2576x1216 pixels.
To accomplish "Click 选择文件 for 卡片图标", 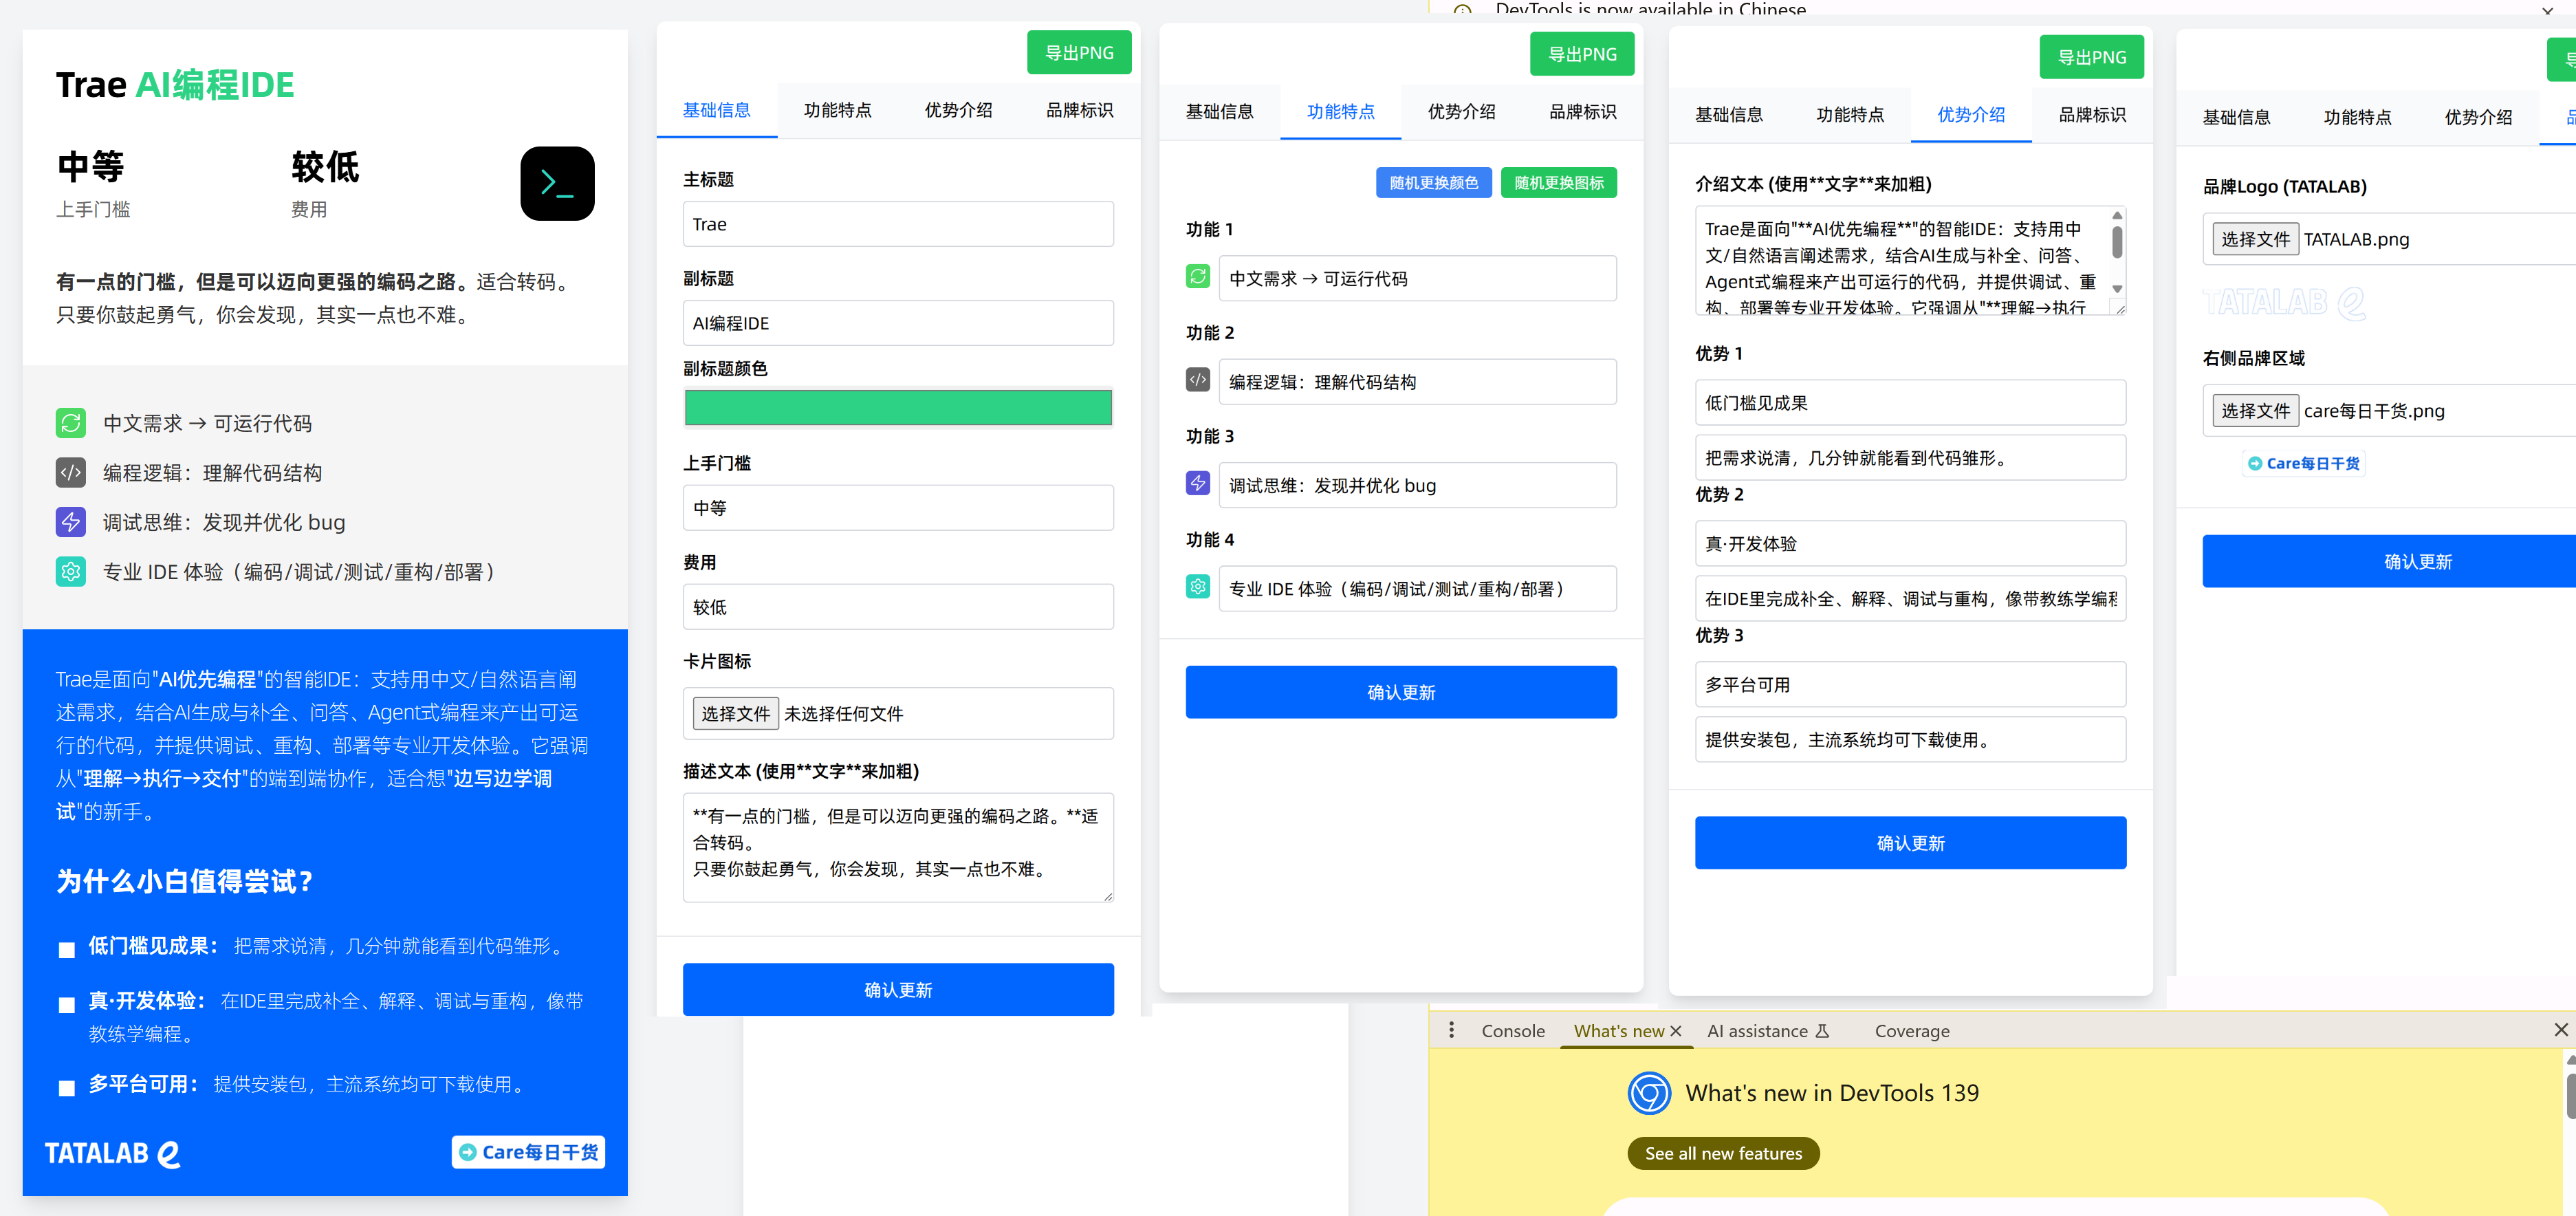I will point(736,714).
